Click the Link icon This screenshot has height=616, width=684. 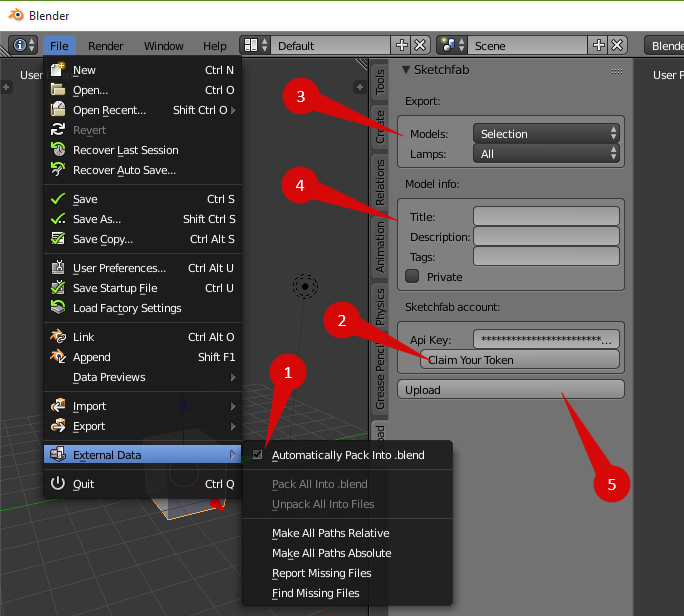(58, 337)
